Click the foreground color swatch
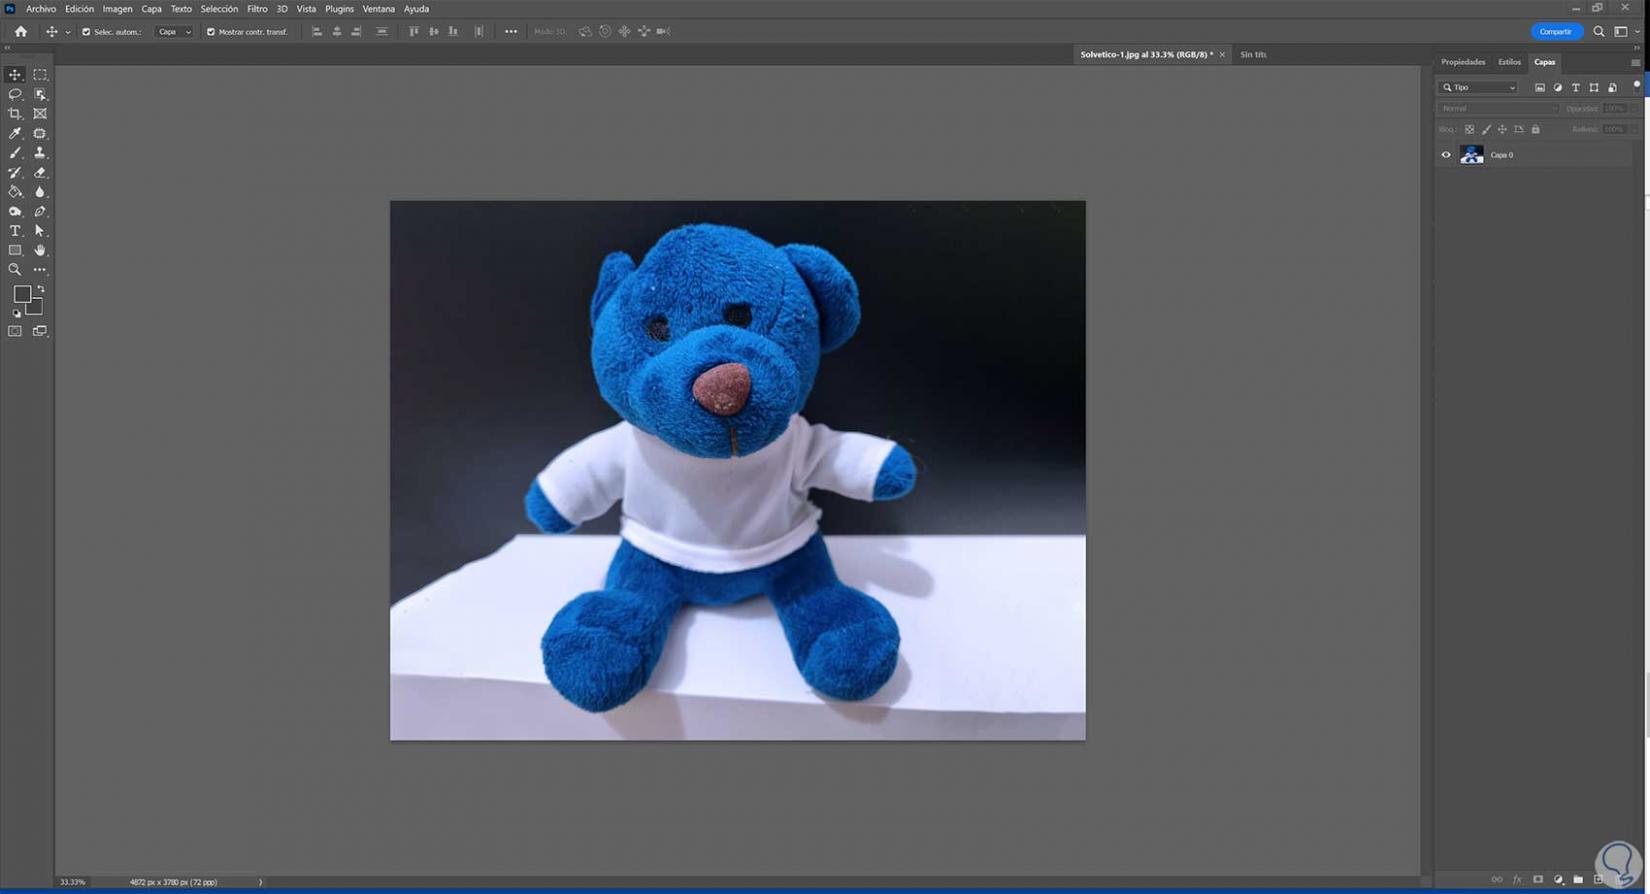This screenshot has width=1650, height=894. pyautogui.click(x=21, y=294)
